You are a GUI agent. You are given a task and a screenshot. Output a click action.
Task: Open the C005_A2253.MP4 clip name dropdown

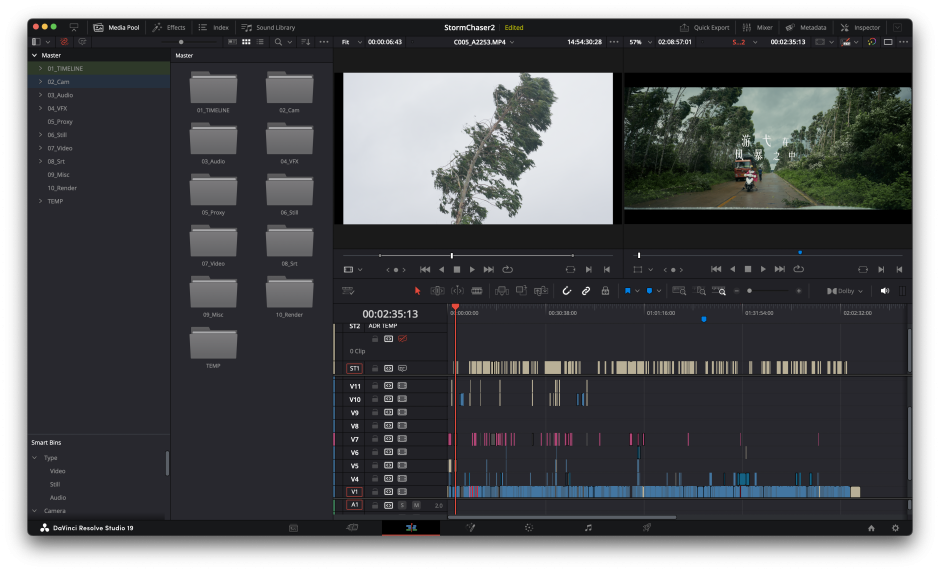coord(484,42)
